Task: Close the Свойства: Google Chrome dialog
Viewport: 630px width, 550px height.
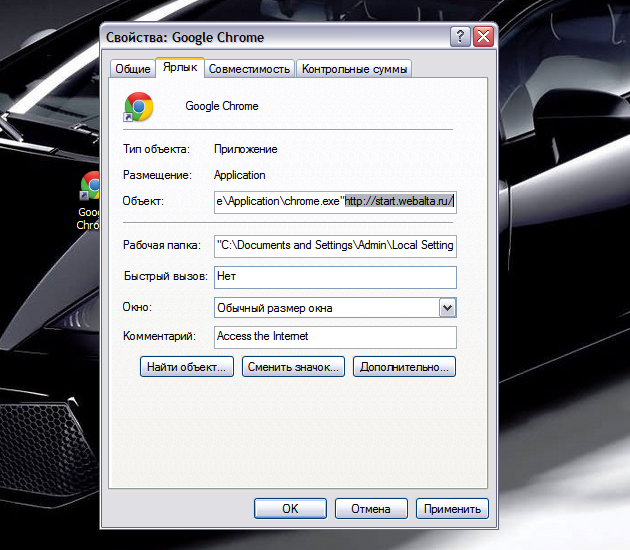Action: coord(483,37)
